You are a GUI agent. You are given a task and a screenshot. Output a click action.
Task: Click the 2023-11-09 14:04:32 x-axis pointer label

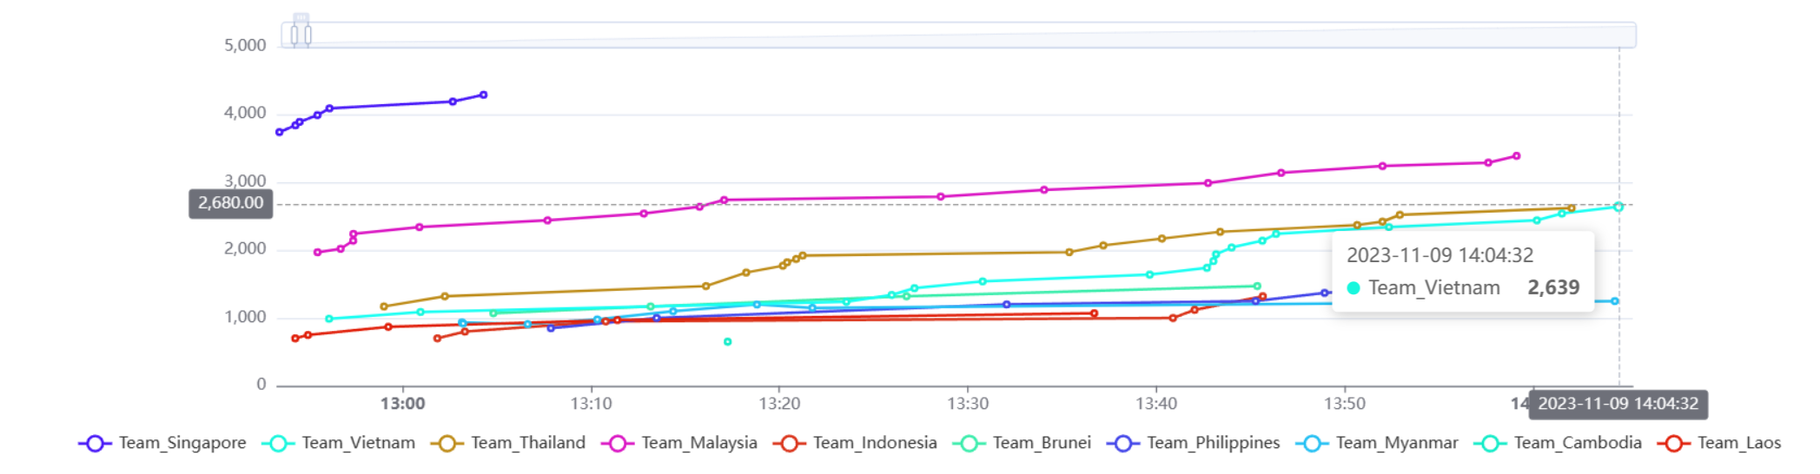tap(1617, 404)
